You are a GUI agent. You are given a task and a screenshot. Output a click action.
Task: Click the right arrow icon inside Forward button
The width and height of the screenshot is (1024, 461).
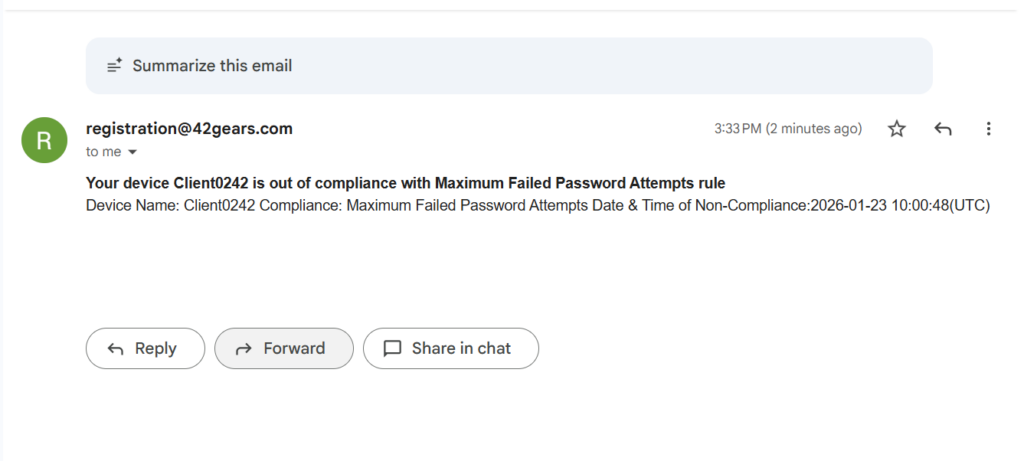[x=243, y=349]
